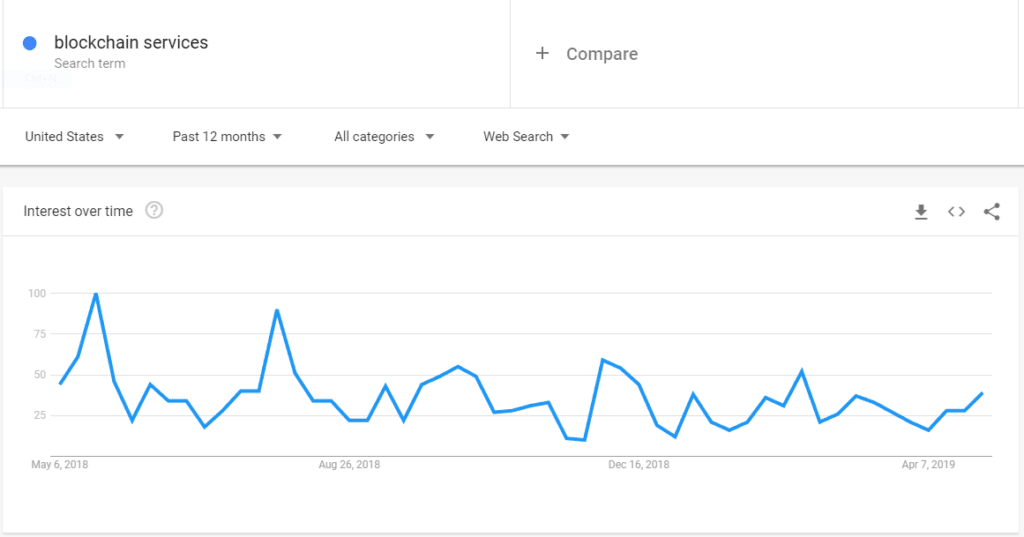
Task: Click the Aug 26, 2018 axis label
Action: point(349,464)
